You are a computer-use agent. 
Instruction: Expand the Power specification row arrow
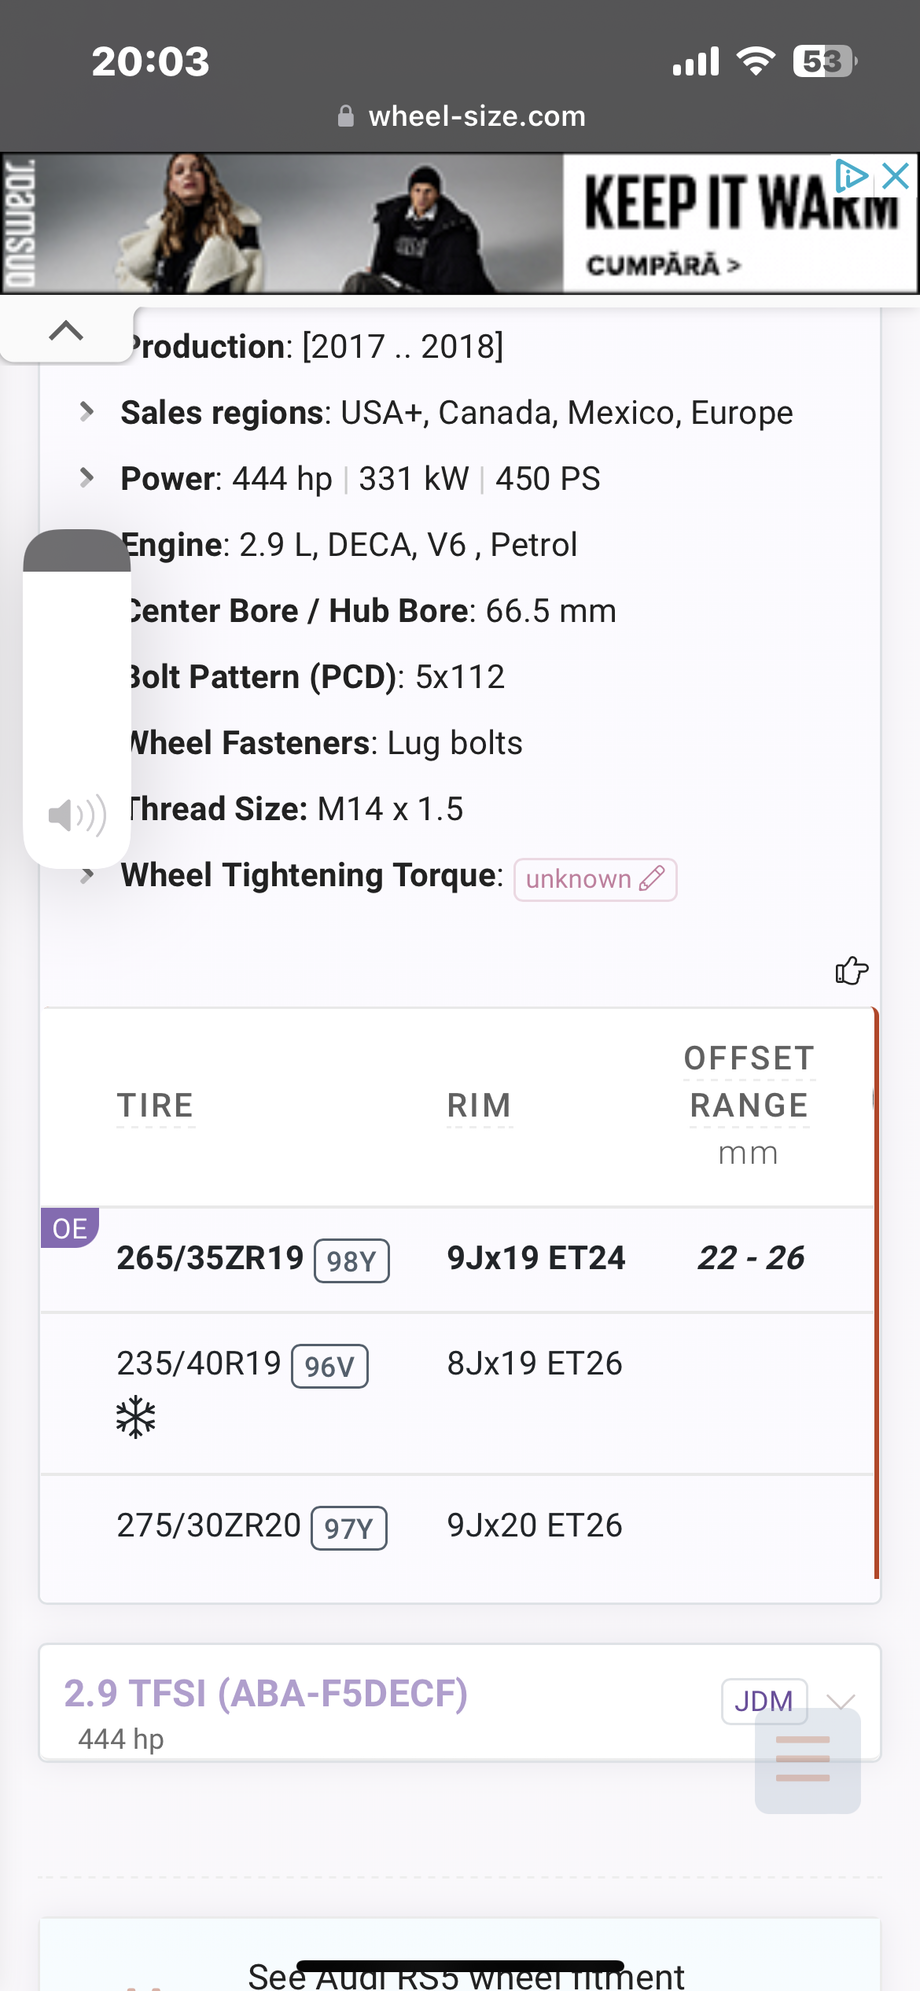point(88,478)
